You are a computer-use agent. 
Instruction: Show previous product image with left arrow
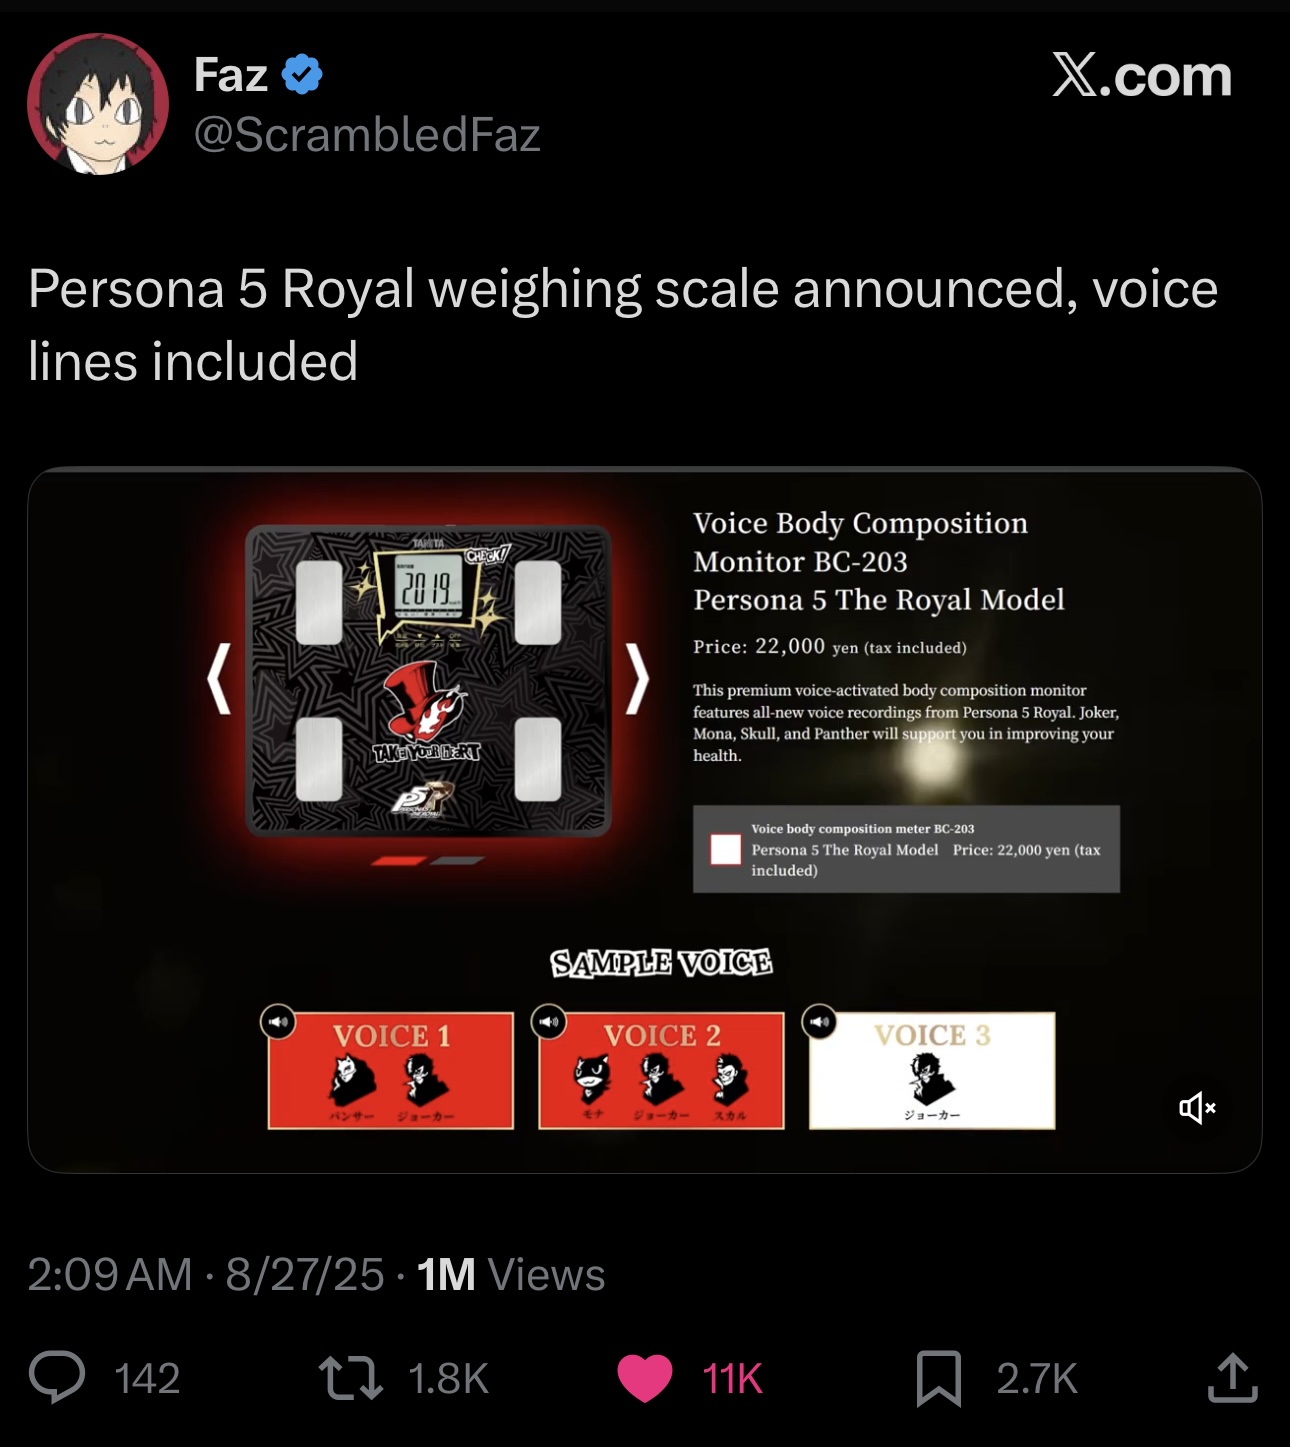(x=219, y=679)
